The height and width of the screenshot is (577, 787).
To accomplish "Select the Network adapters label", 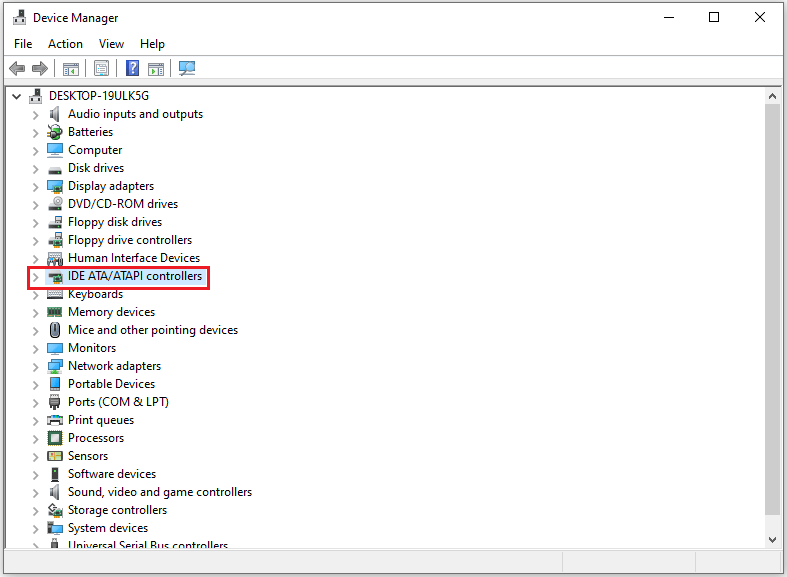I will tap(114, 366).
